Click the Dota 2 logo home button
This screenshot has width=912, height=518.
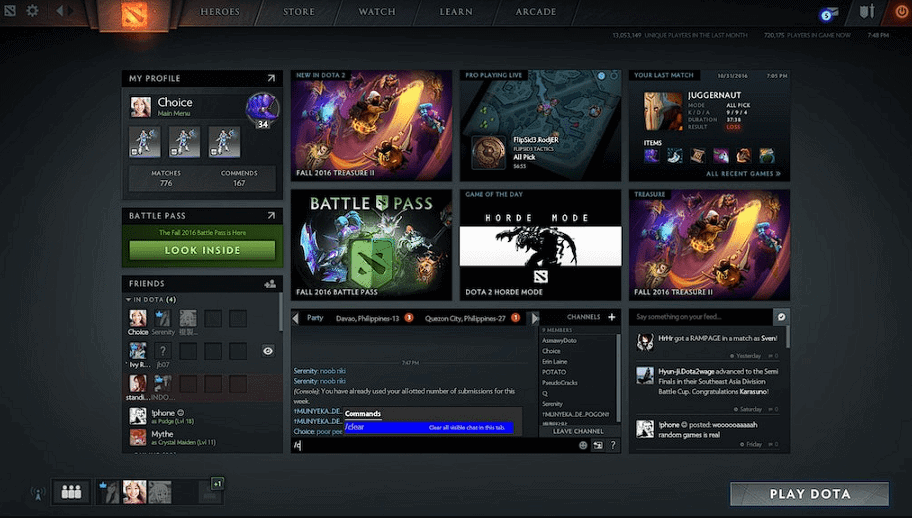134,15
